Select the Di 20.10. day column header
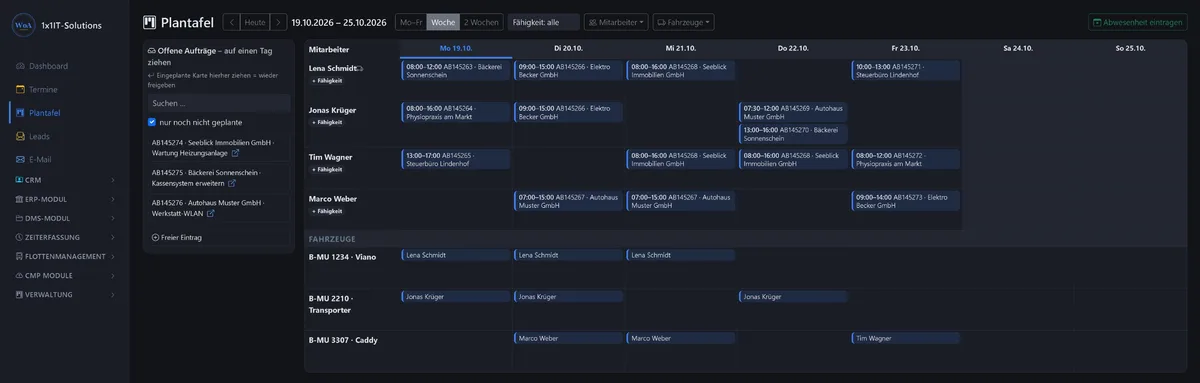 (x=568, y=48)
